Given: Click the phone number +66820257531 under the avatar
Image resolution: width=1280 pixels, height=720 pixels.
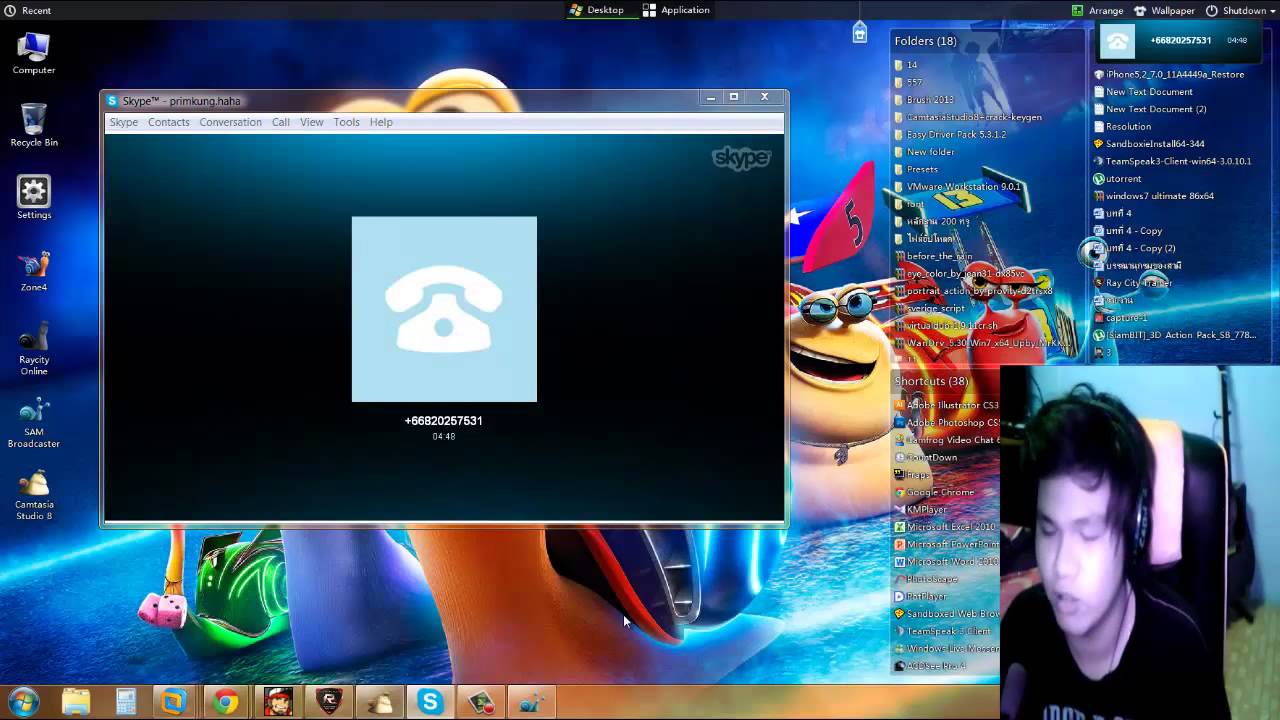Looking at the screenshot, I should coord(443,421).
